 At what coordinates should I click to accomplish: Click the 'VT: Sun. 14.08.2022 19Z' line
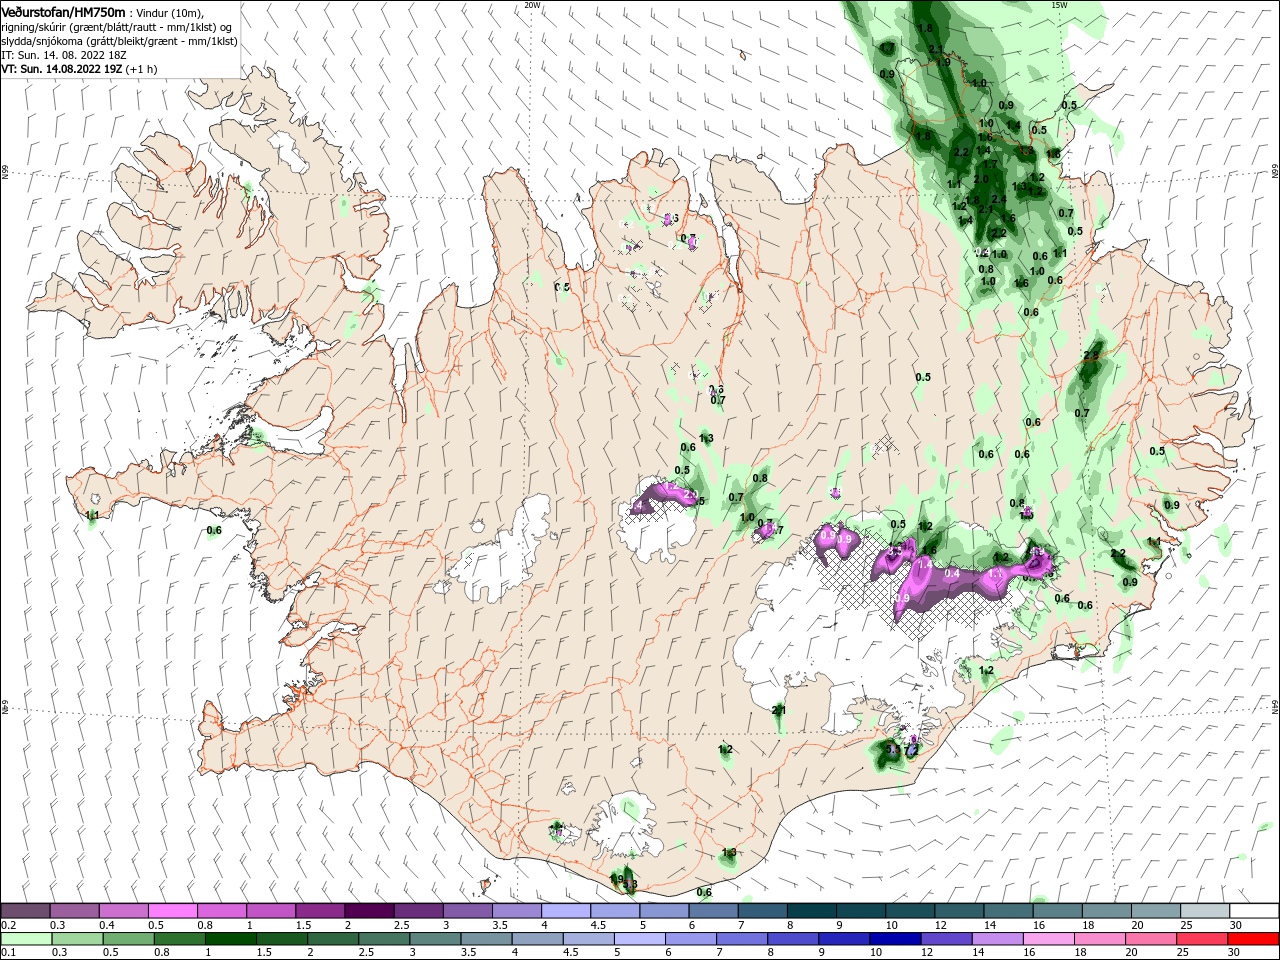[62, 69]
